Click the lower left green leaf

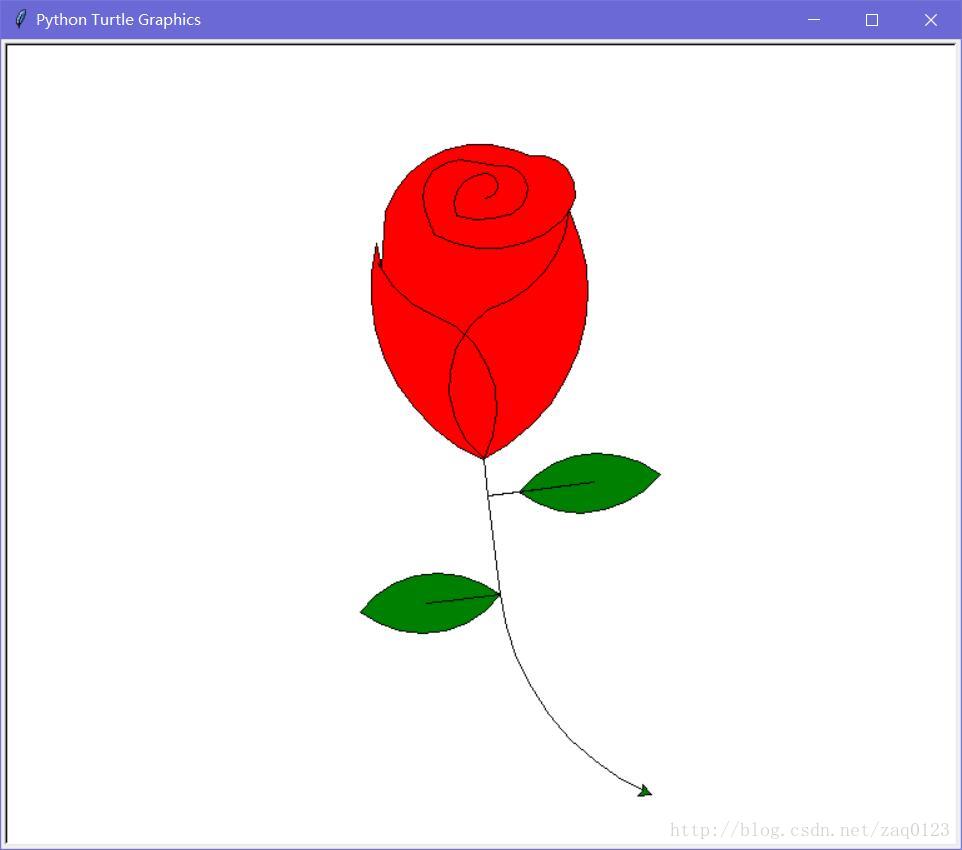[430, 603]
